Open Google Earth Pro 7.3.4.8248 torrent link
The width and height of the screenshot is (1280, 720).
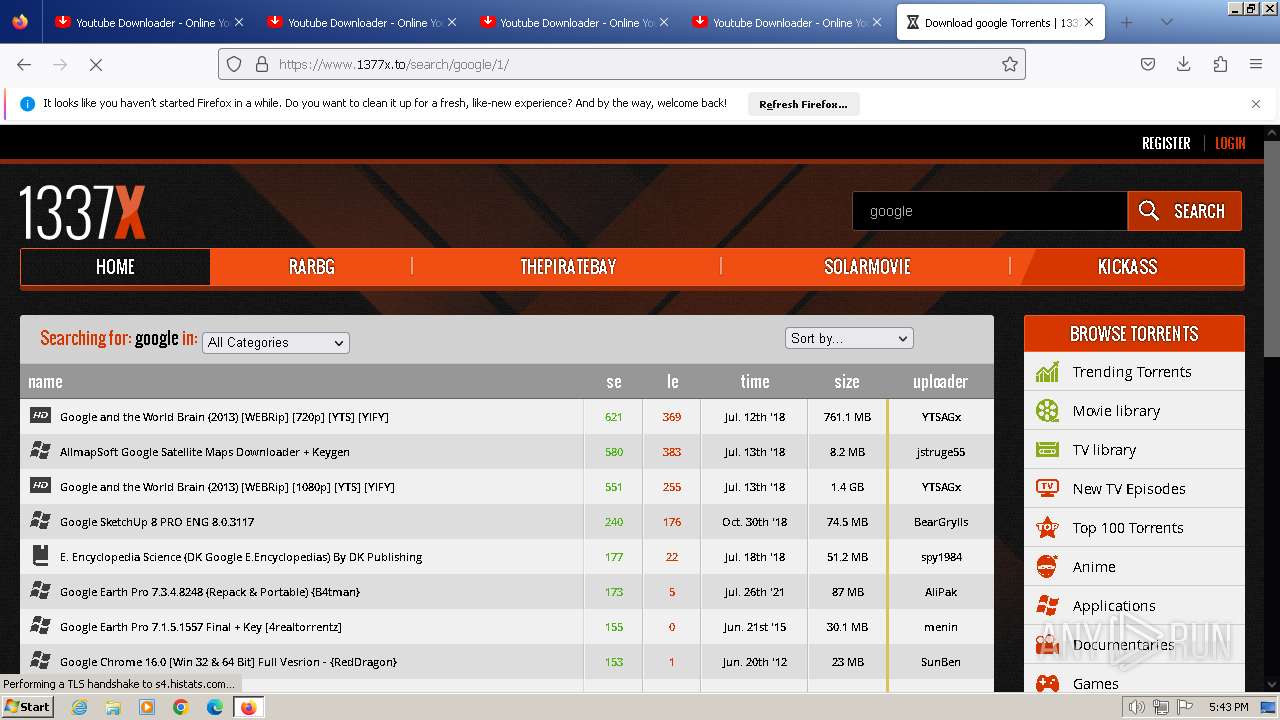click(x=210, y=592)
